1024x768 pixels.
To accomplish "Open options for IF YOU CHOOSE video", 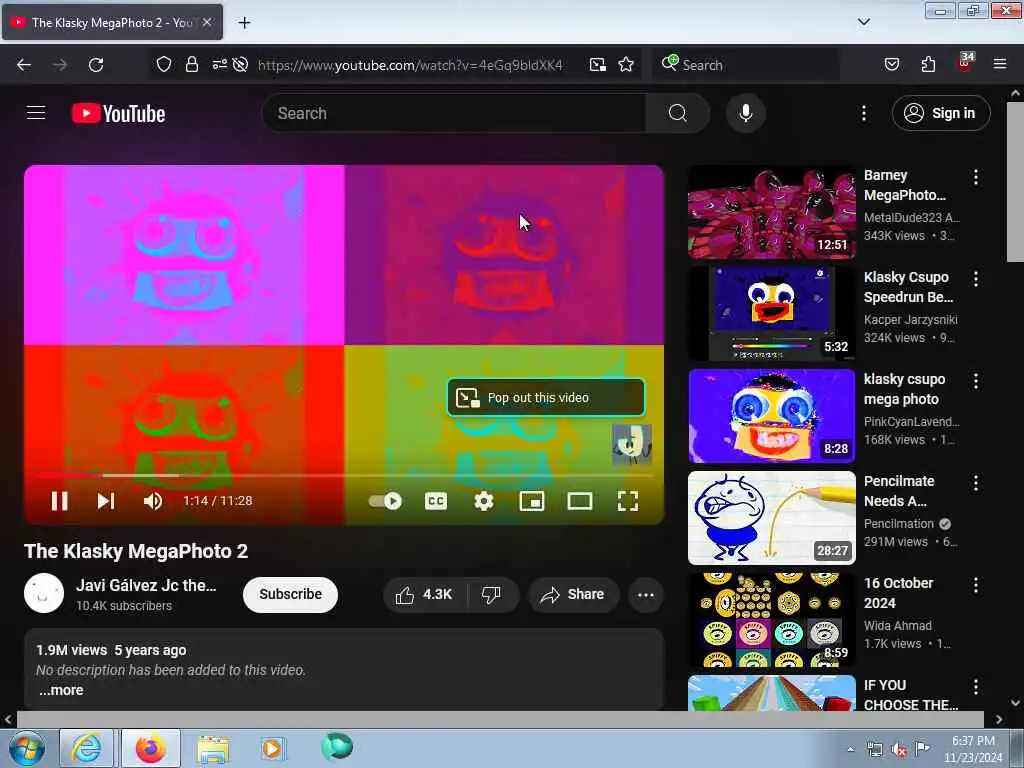I will [x=976, y=687].
